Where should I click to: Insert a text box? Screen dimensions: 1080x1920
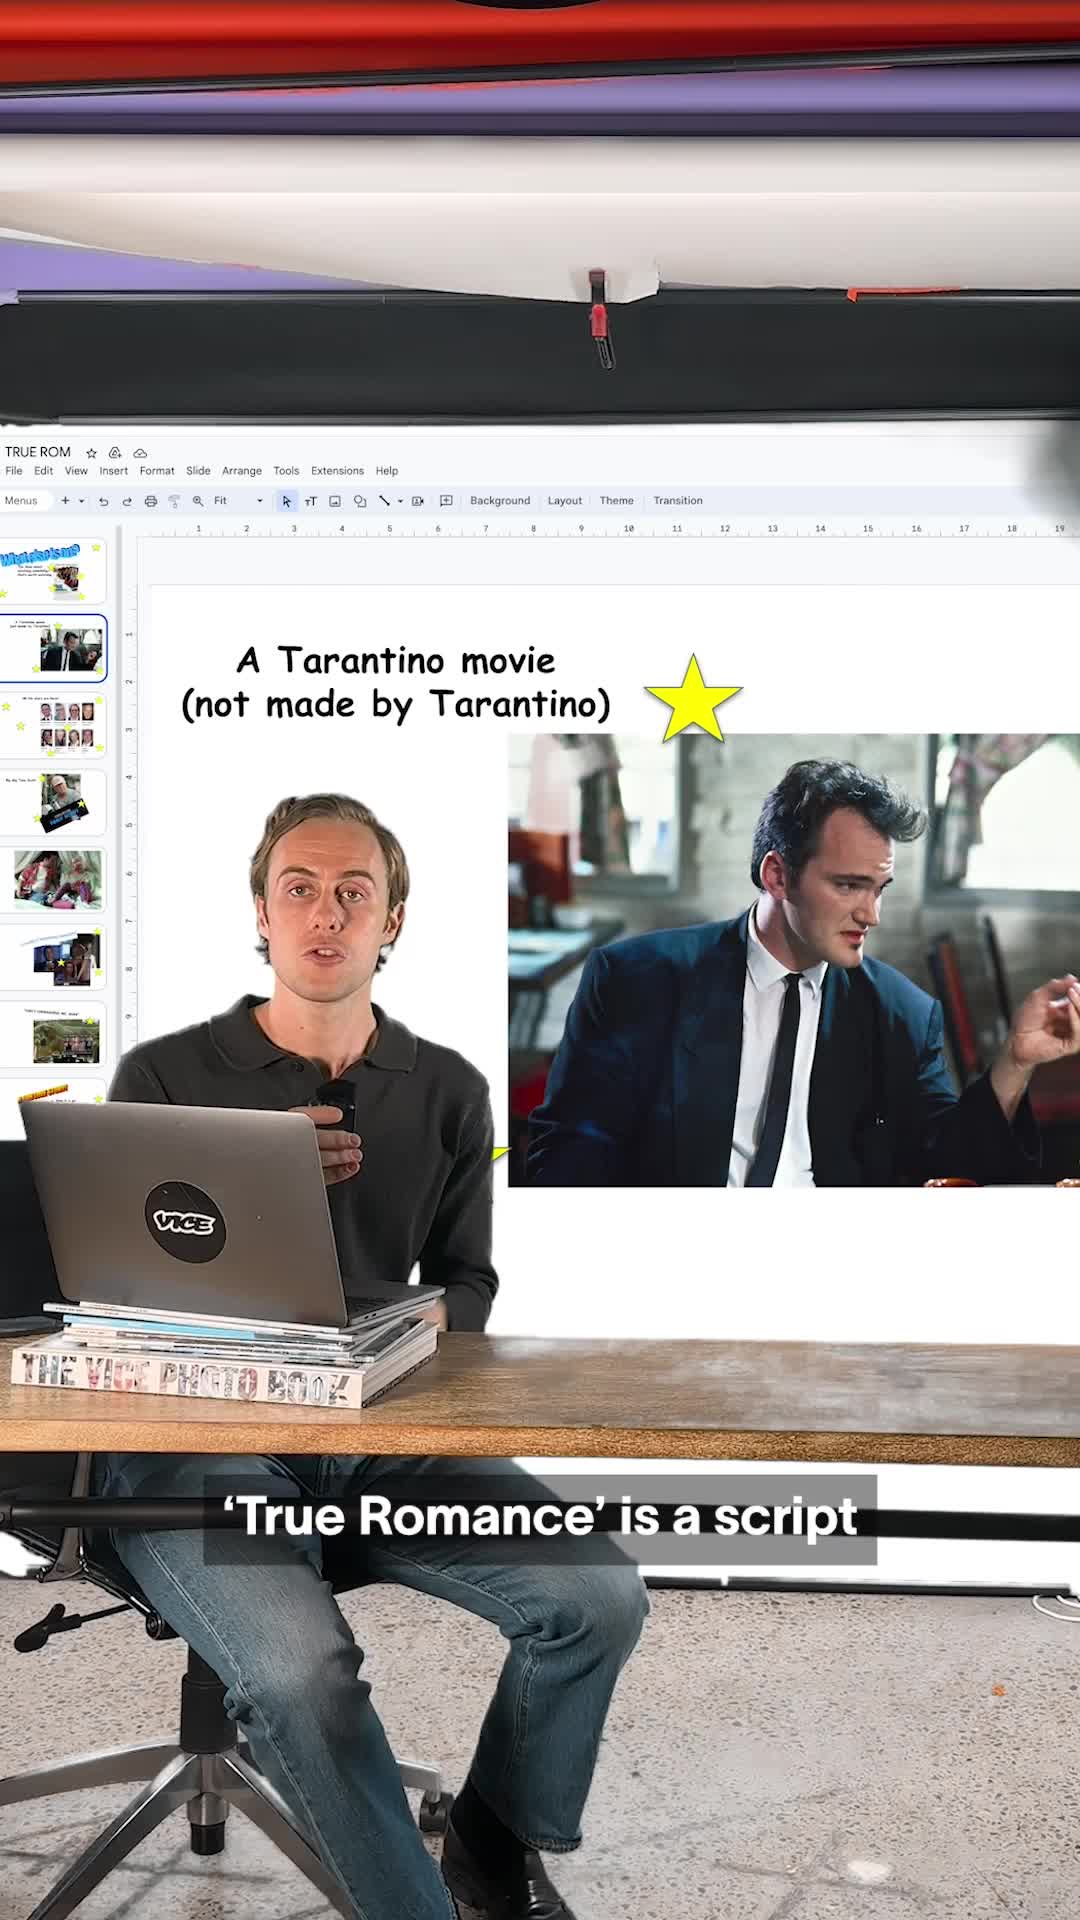310,501
